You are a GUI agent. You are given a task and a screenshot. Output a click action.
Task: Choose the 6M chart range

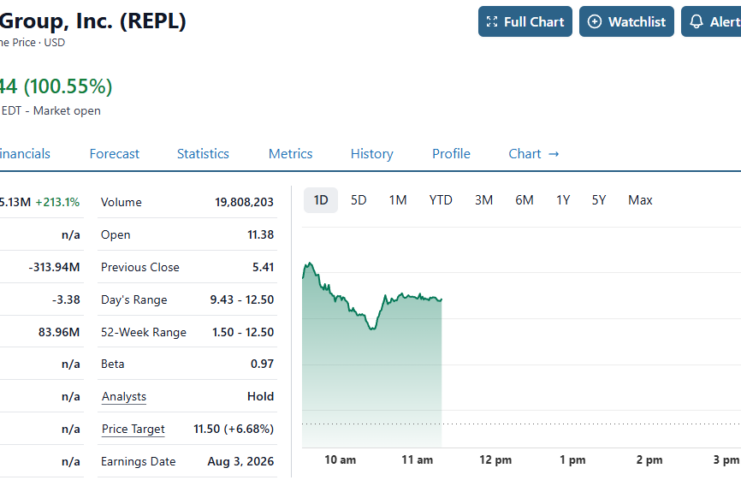point(525,200)
